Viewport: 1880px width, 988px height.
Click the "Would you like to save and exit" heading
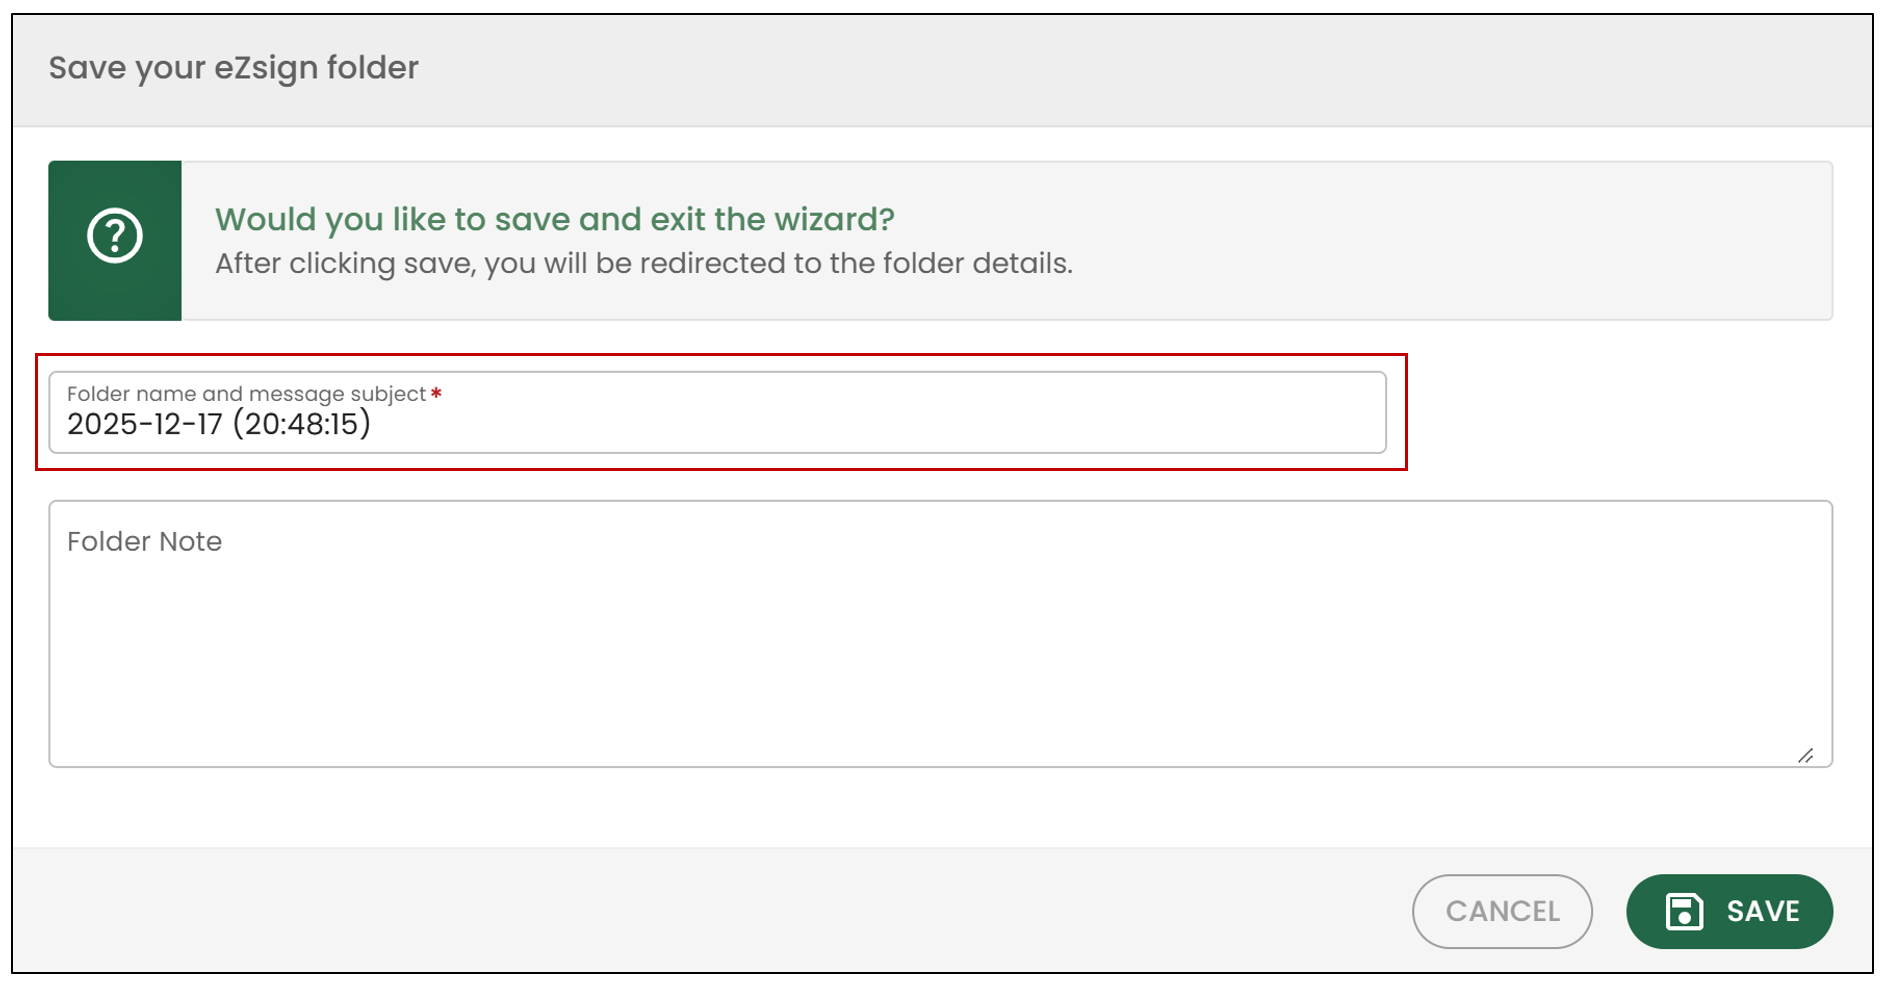tap(555, 219)
